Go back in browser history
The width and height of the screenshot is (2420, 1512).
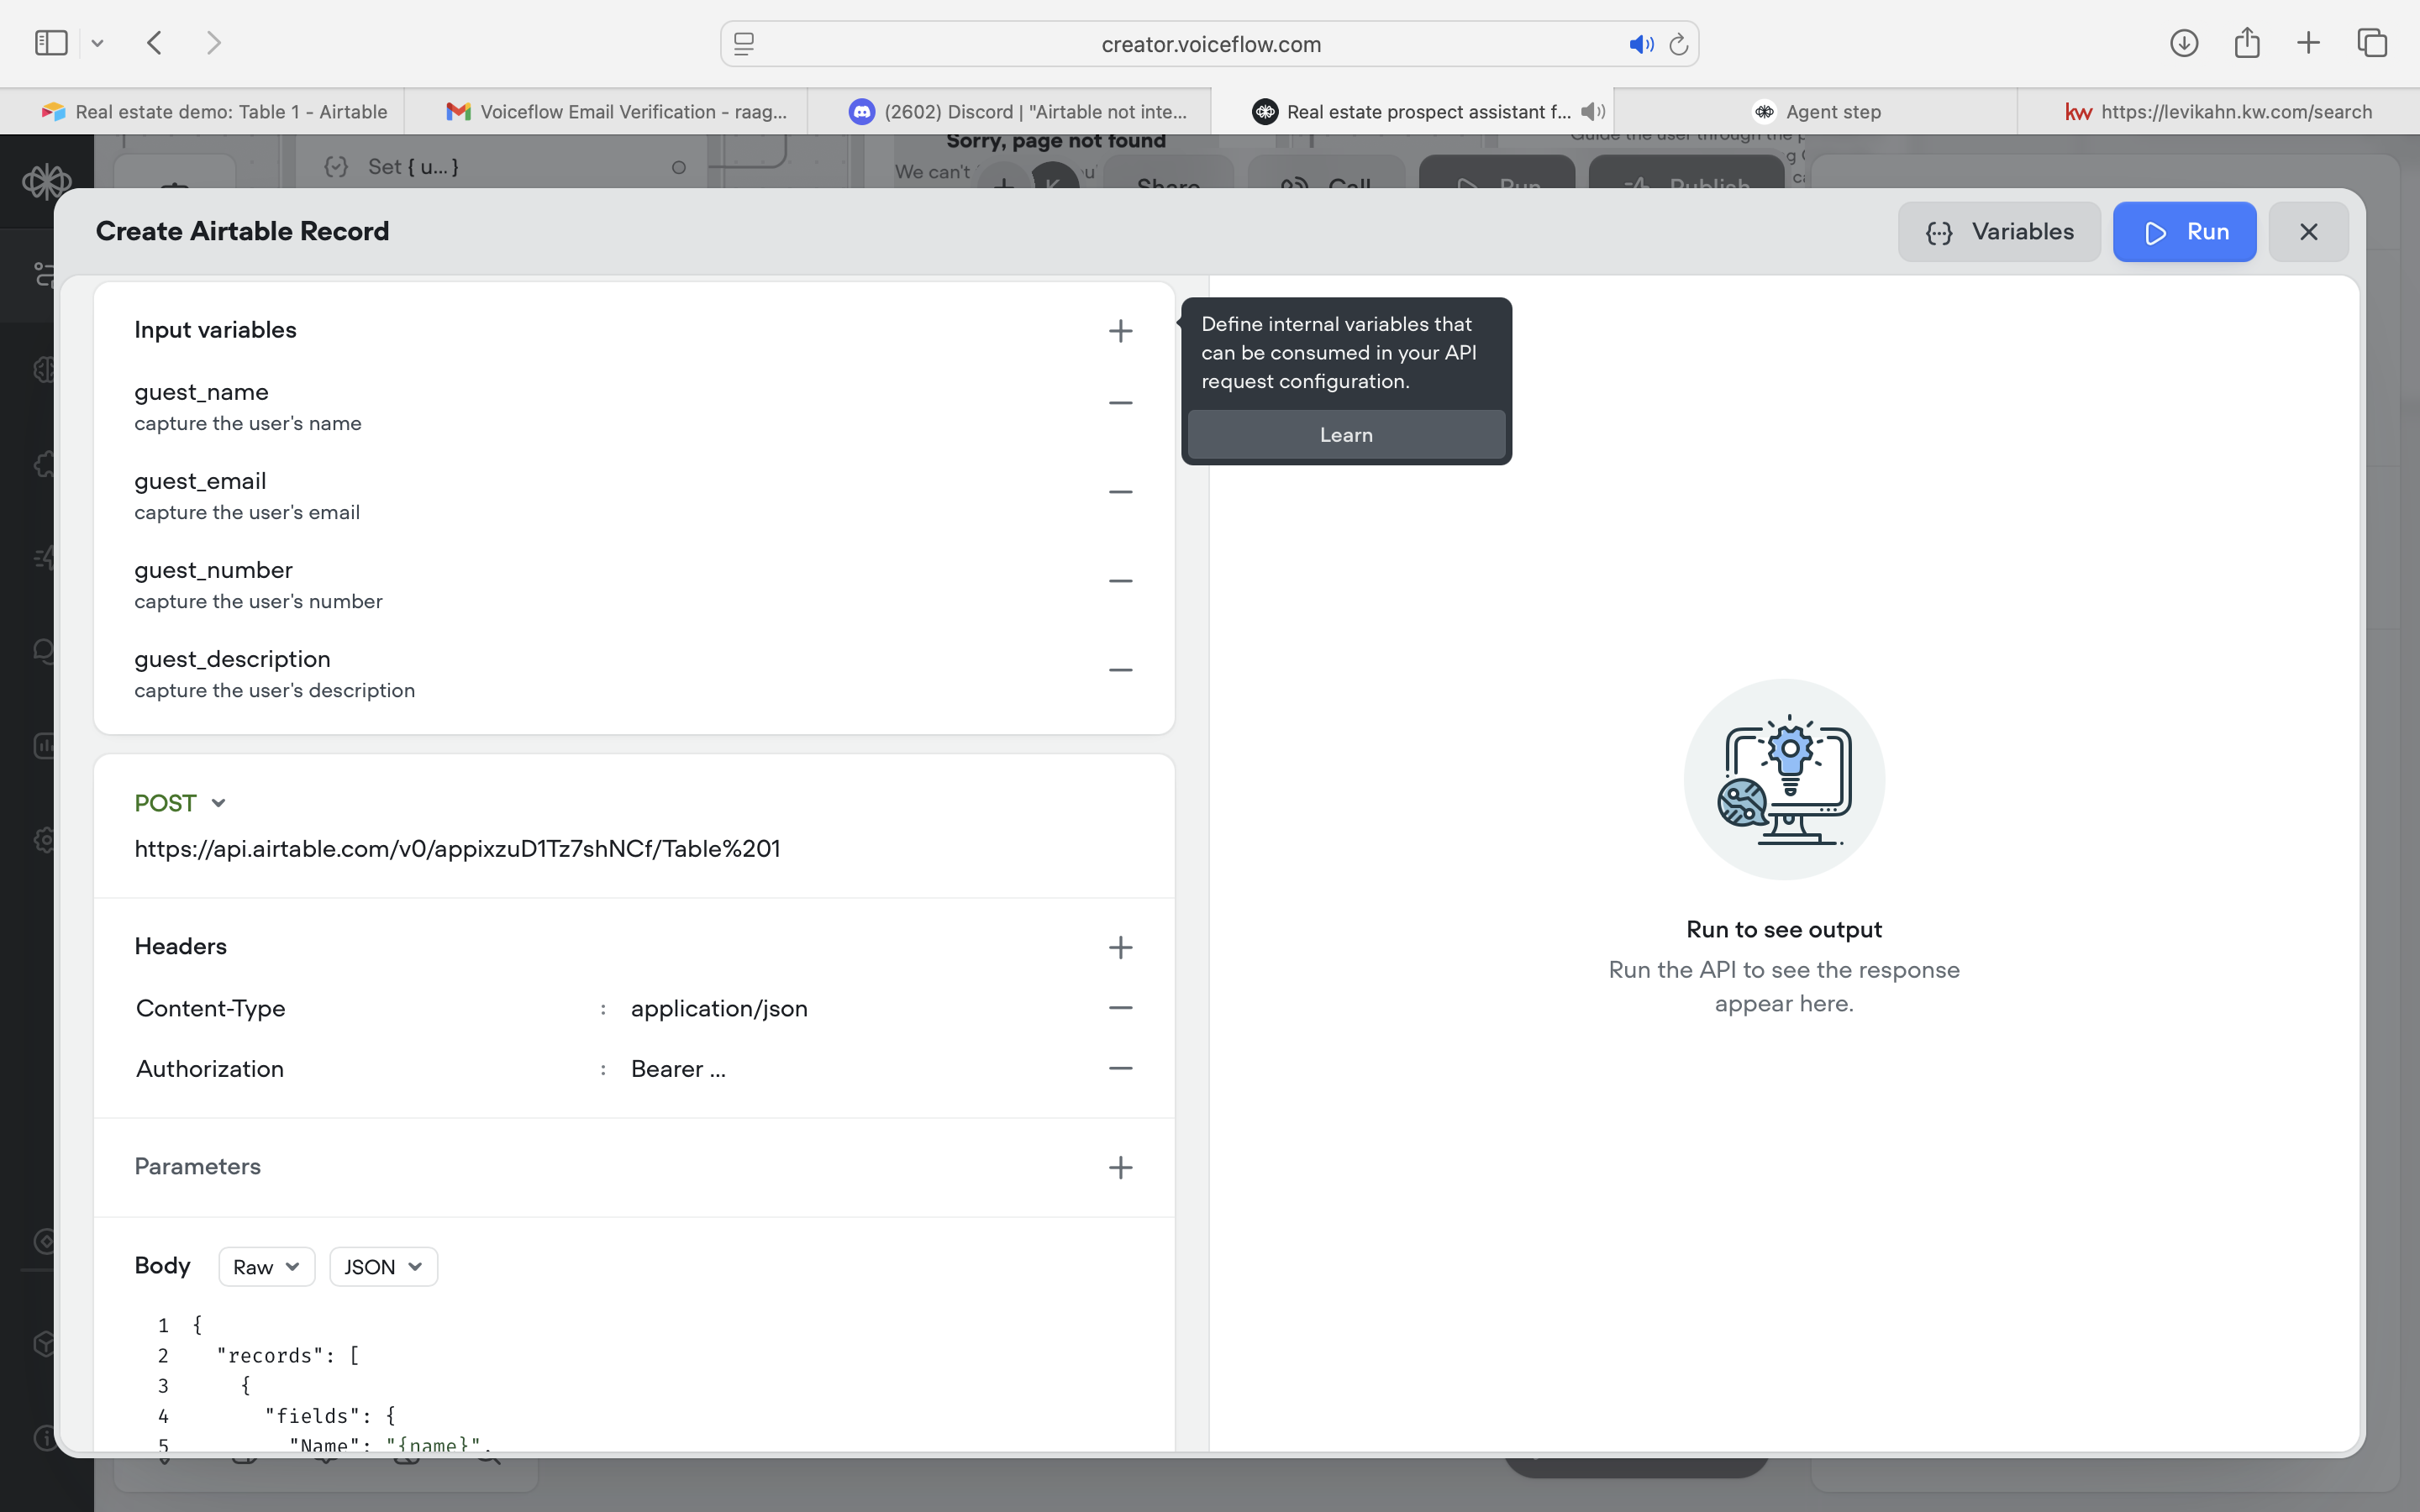[154, 43]
